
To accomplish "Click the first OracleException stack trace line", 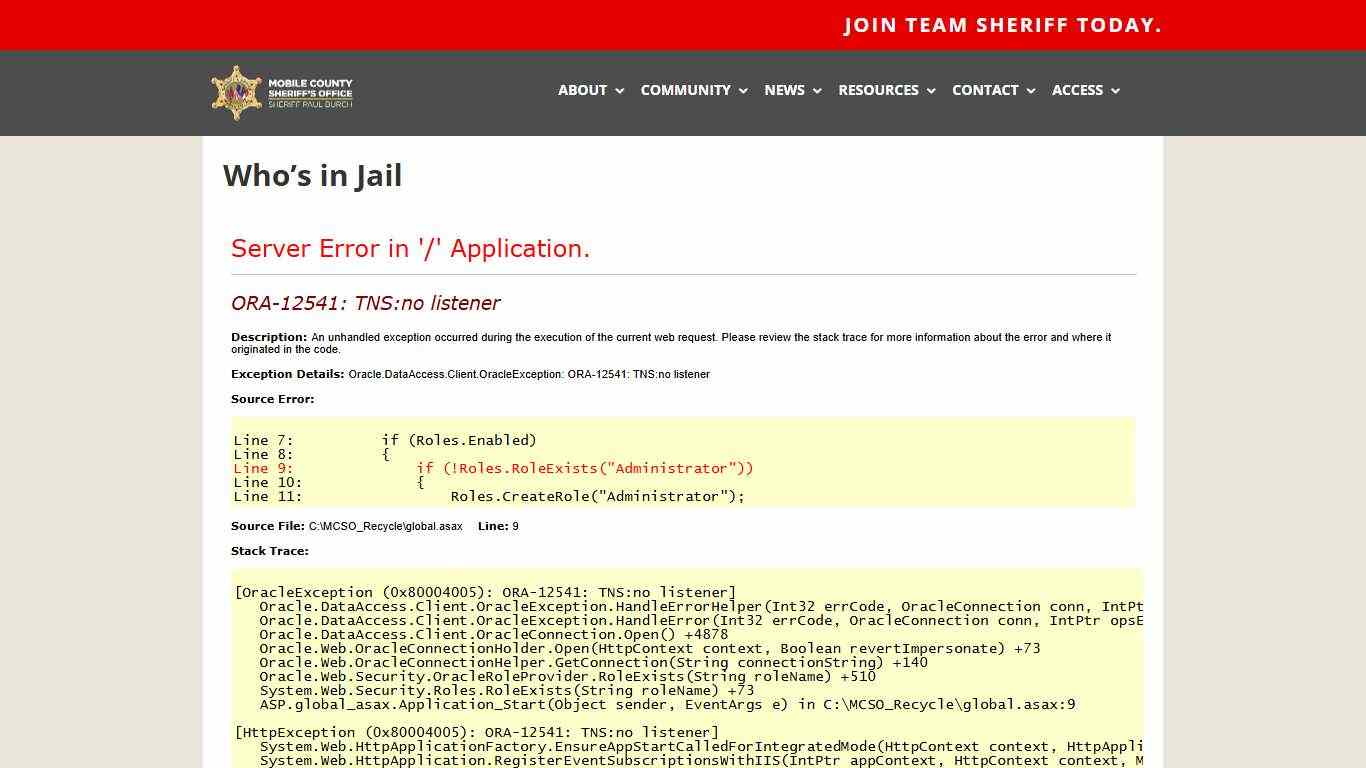I will [x=485, y=592].
